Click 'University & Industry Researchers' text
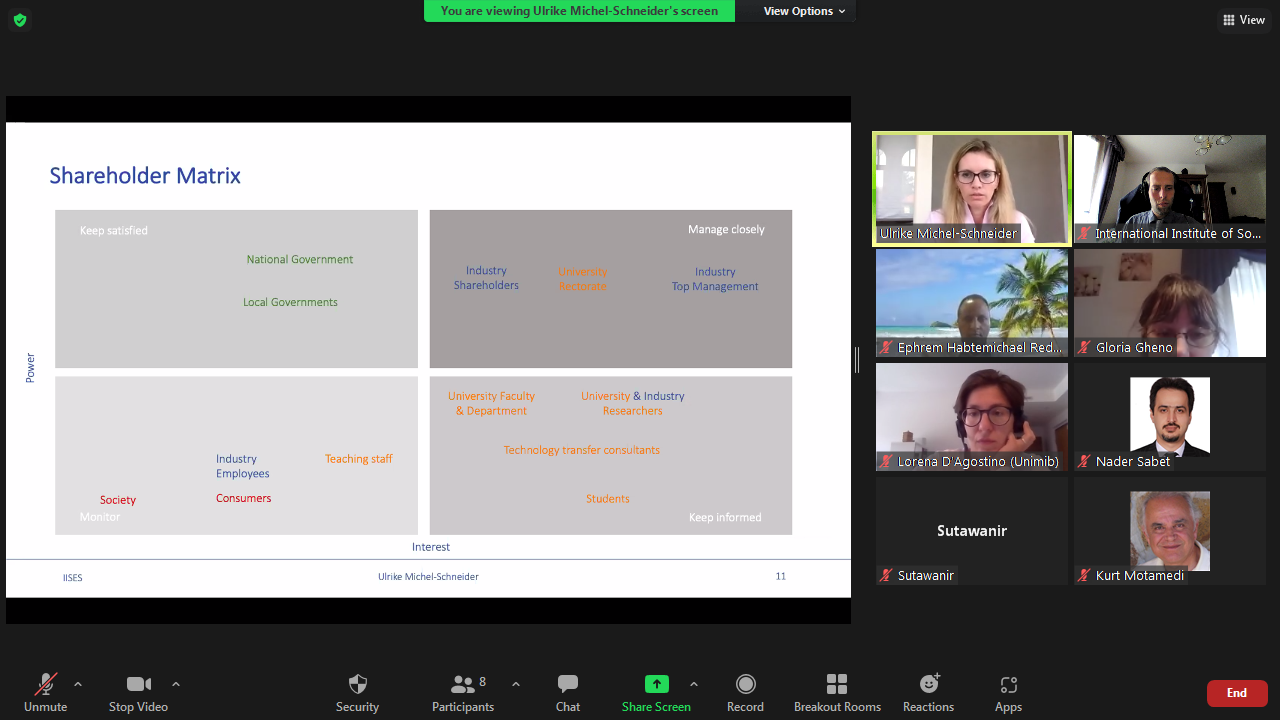Screen dimensions: 1280x720 click(633, 403)
